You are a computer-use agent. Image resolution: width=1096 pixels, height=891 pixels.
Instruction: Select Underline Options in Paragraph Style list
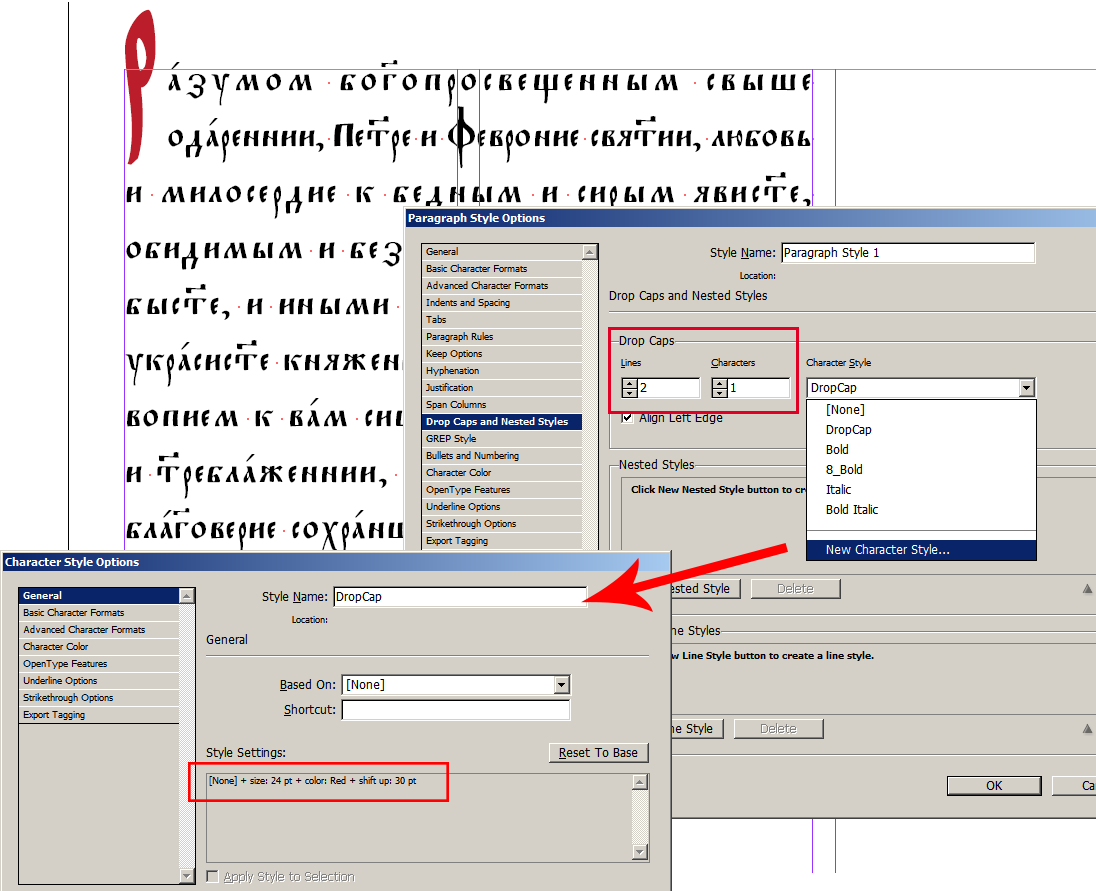click(x=502, y=507)
